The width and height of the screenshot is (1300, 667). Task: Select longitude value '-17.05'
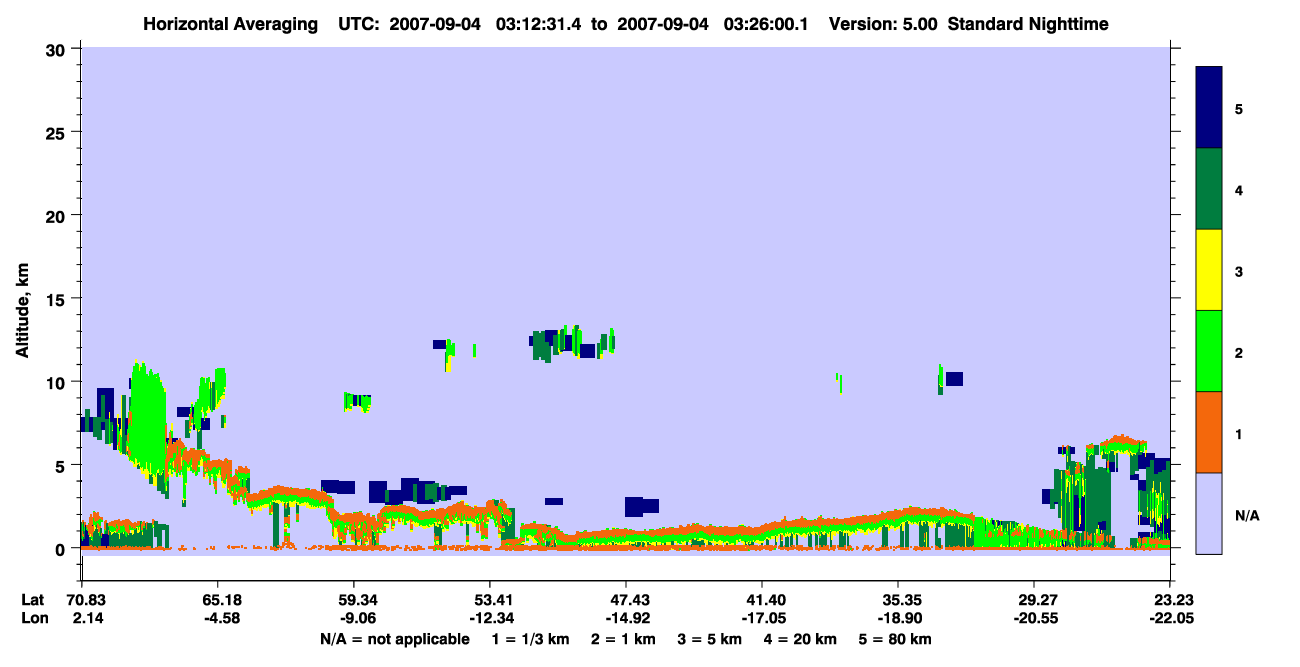(x=766, y=618)
